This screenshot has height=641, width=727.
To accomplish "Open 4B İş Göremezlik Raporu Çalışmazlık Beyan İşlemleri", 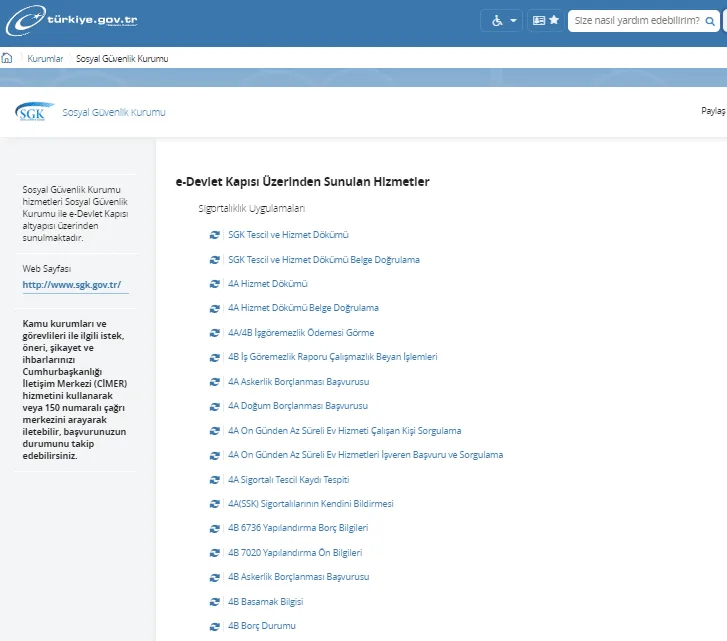I will click(x=332, y=357).
